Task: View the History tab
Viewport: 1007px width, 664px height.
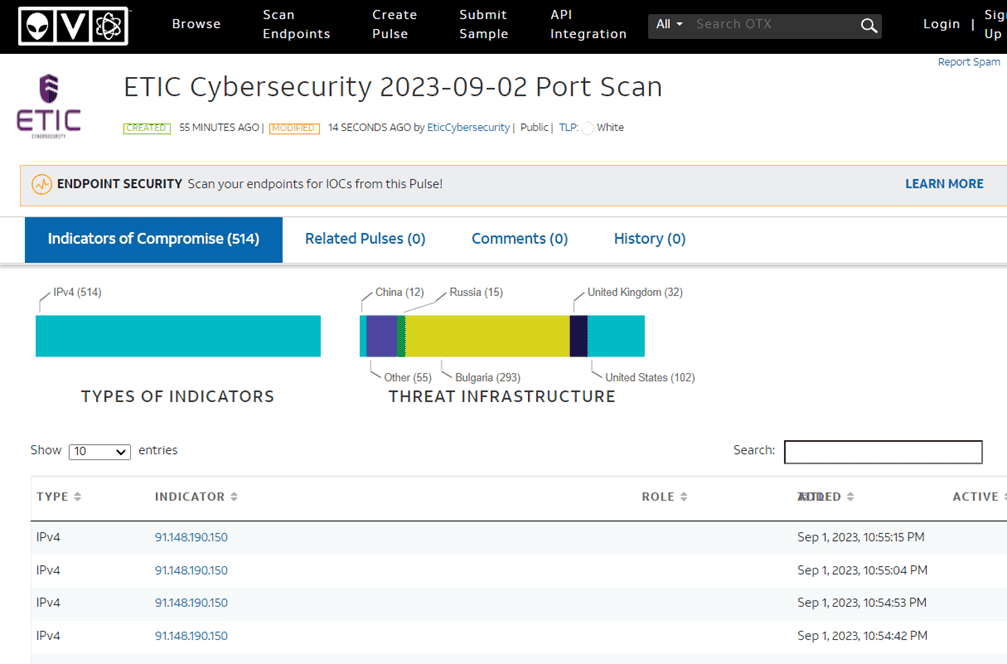Action: (x=649, y=239)
